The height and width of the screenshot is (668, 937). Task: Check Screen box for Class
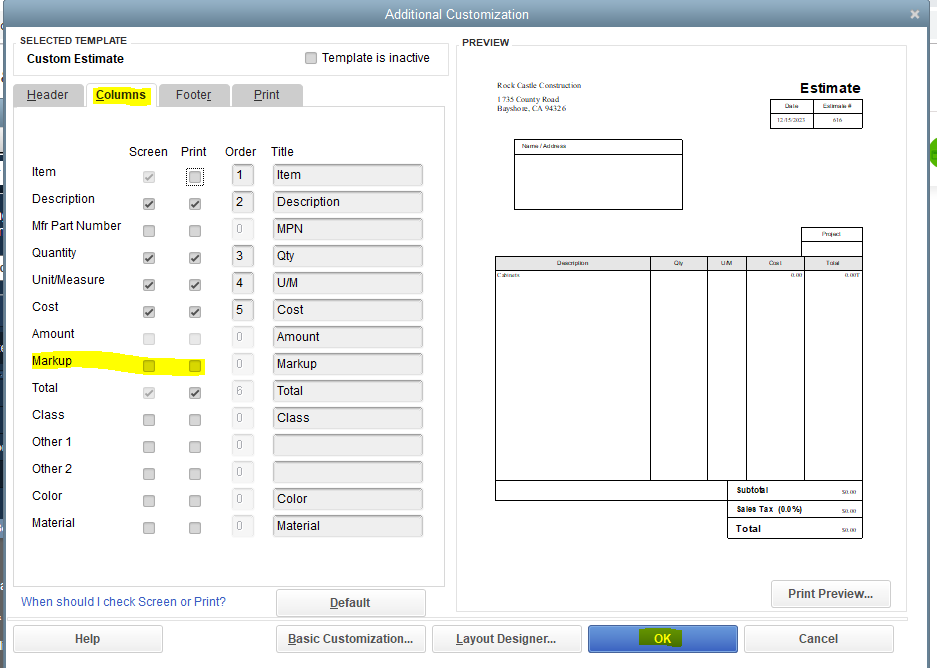coord(149,420)
